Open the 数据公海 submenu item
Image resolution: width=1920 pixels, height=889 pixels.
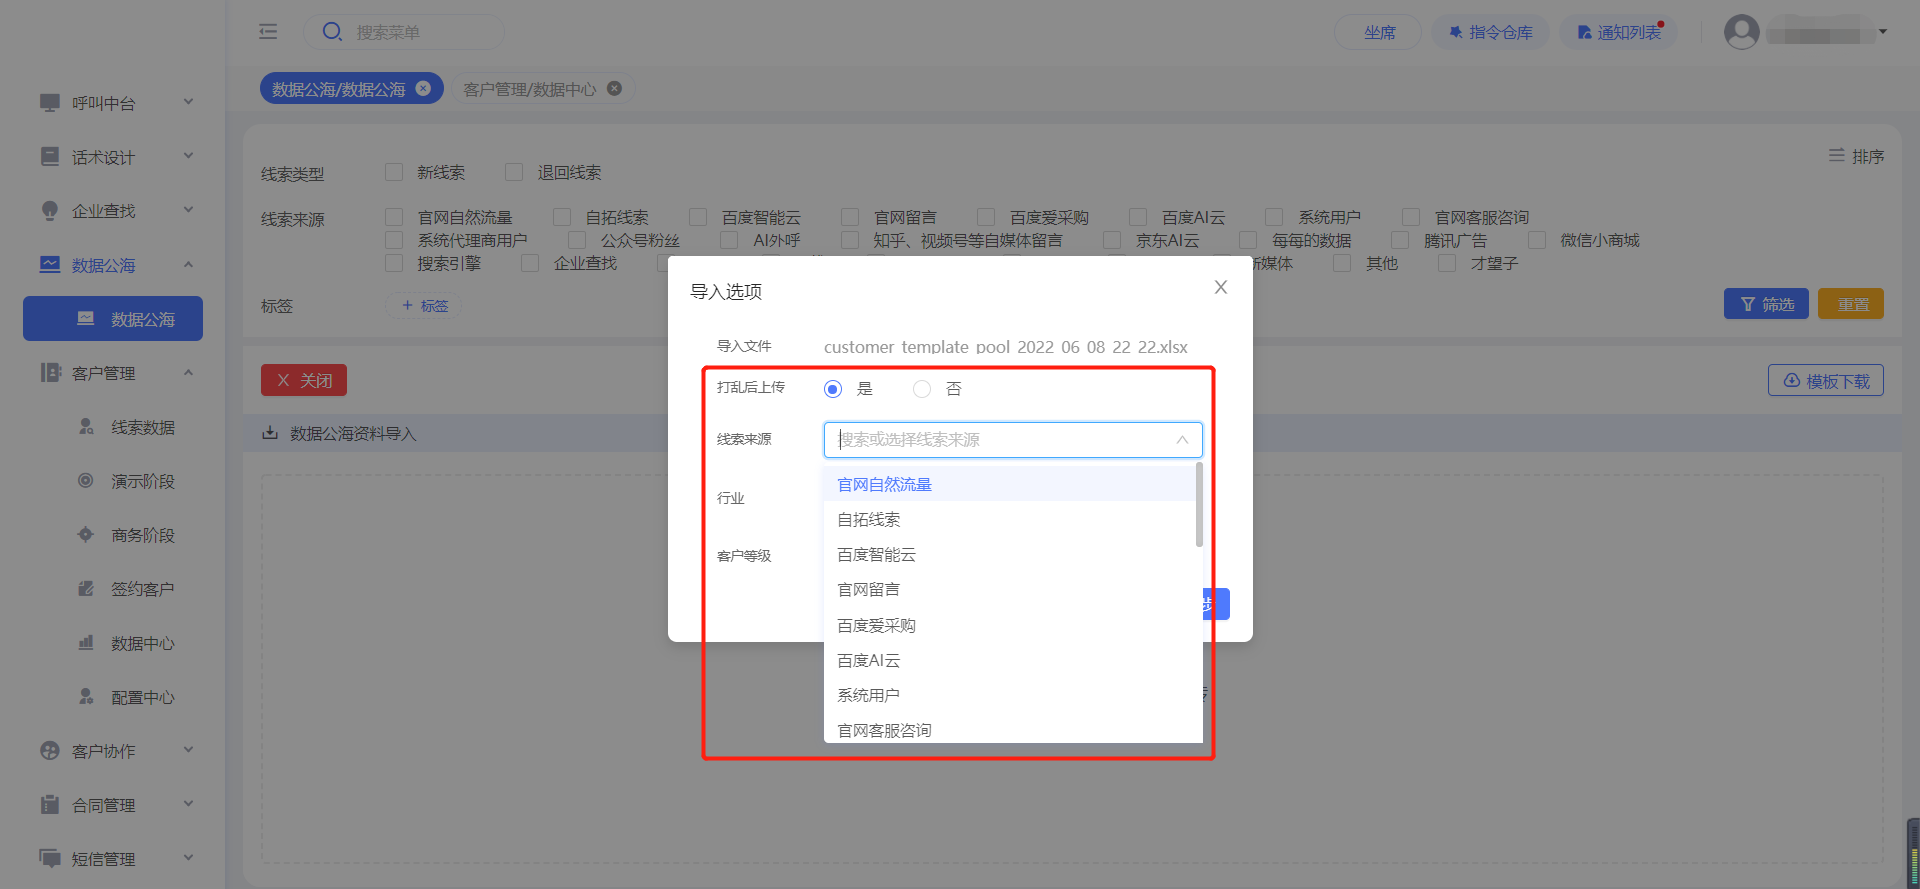tap(113, 318)
